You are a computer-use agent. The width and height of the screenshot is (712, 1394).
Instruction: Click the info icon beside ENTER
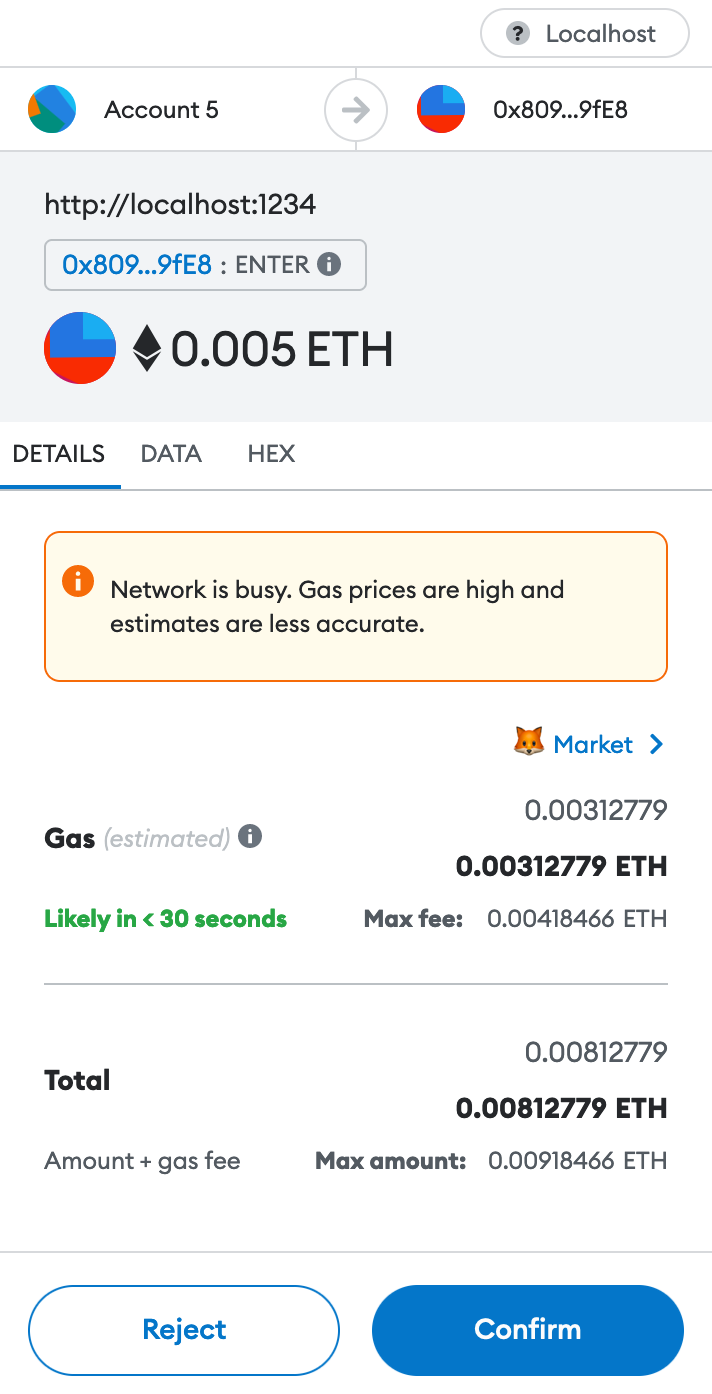(x=330, y=264)
